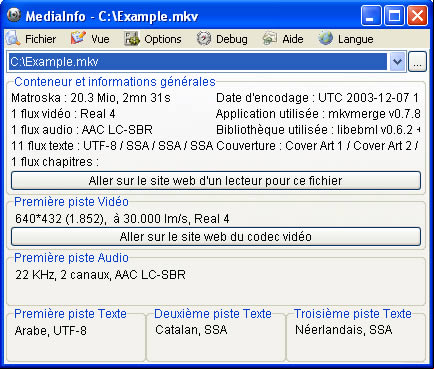Click "1 flux vidéo : Real 4" line
Screen dimensions: 434x369
(x=63, y=114)
